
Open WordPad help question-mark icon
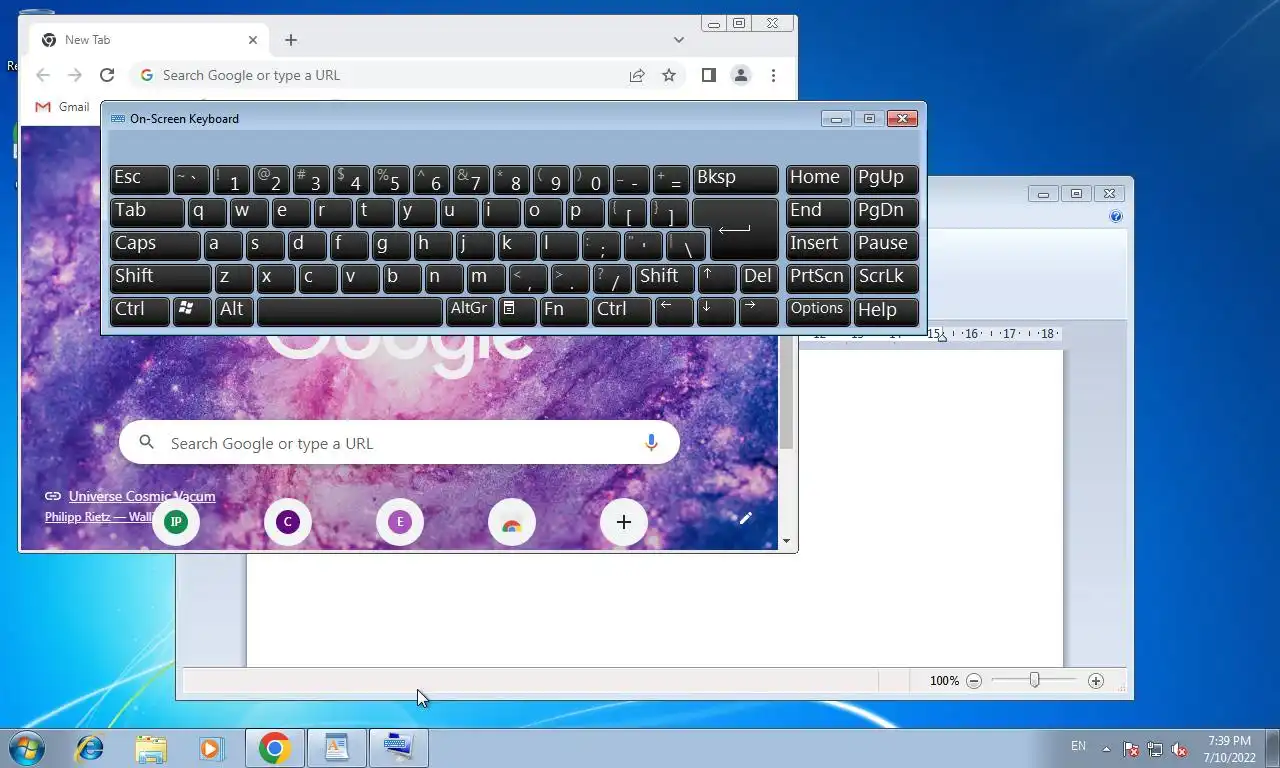[1116, 216]
